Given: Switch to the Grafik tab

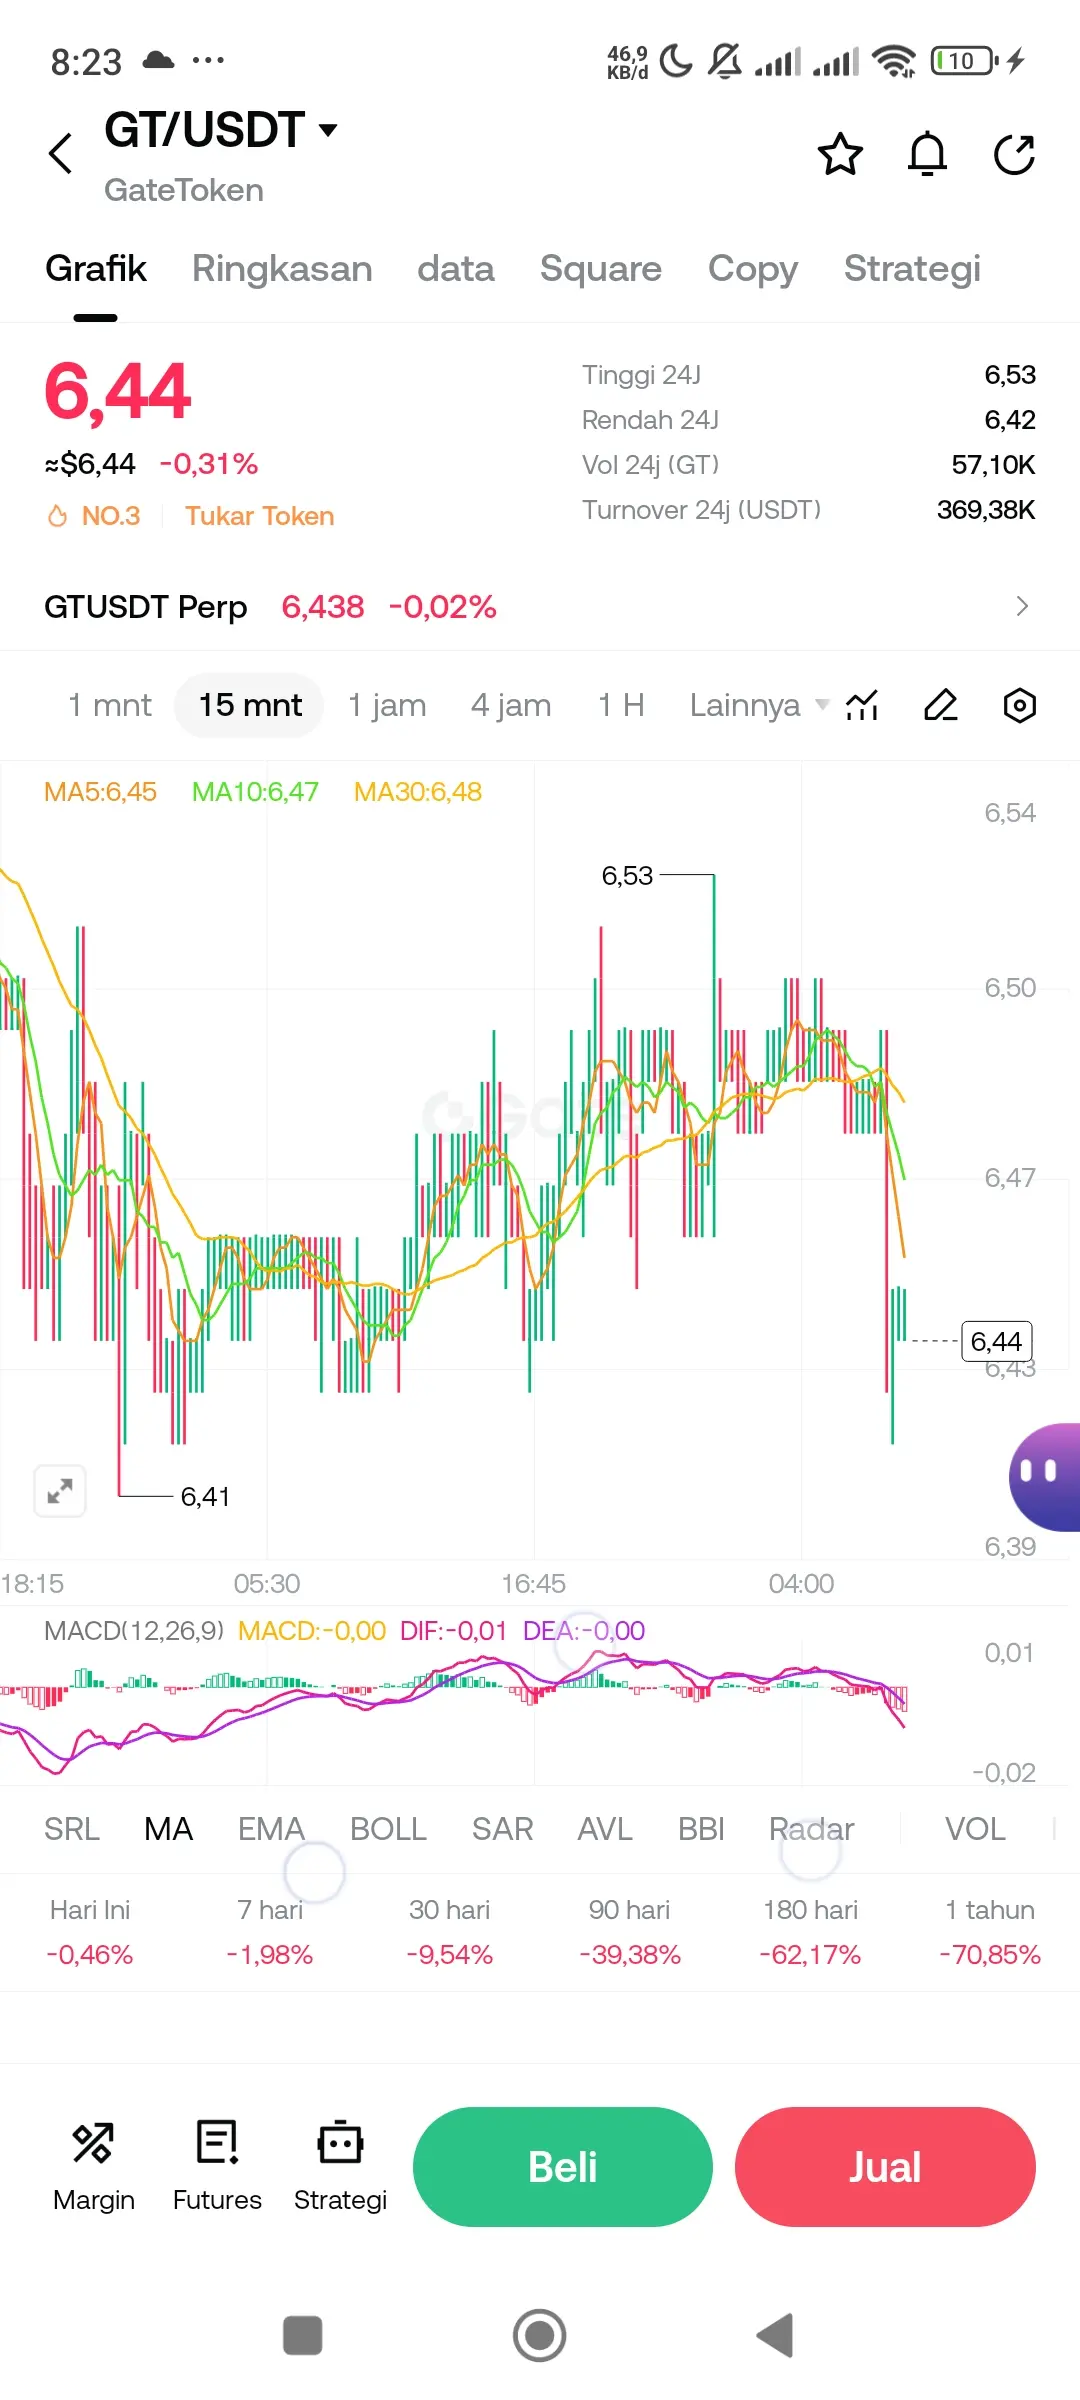Looking at the screenshot, I should [96, 268].
